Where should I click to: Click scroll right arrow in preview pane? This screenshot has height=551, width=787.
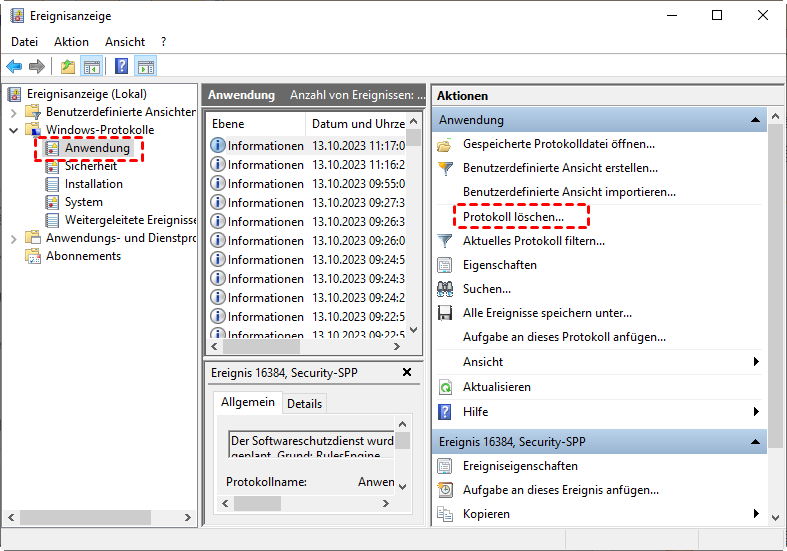[385, 503]
